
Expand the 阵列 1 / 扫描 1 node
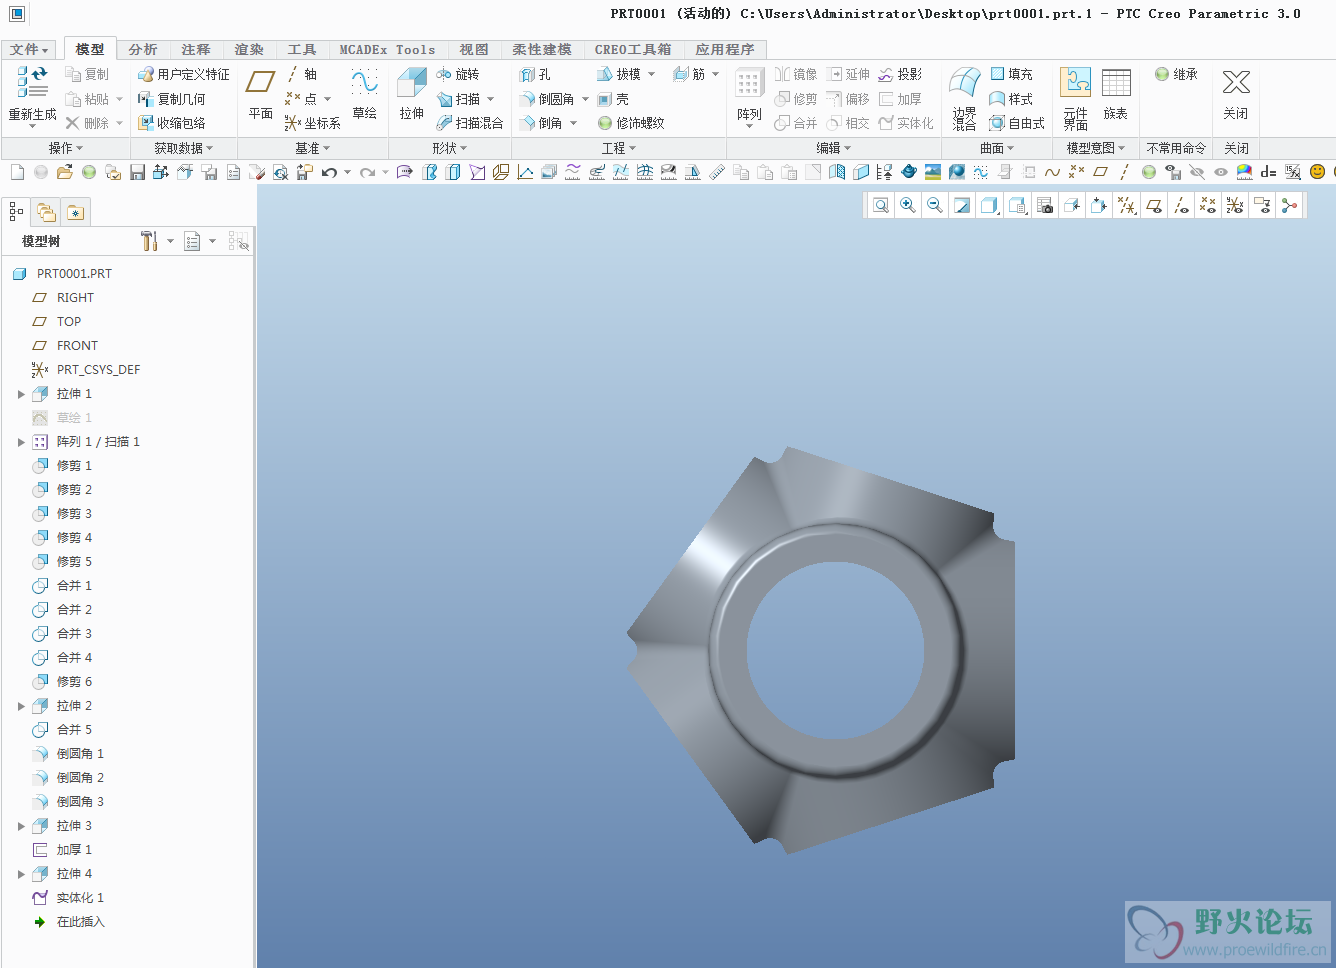21,442
